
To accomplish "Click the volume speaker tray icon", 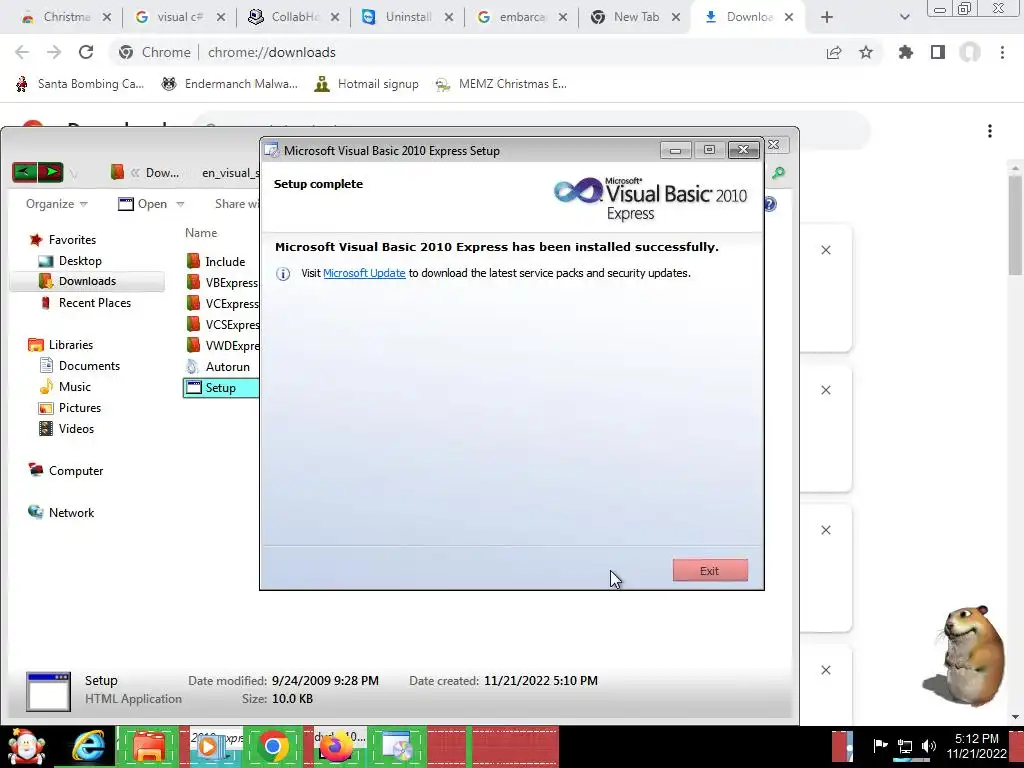I will [x=929, y=746].
